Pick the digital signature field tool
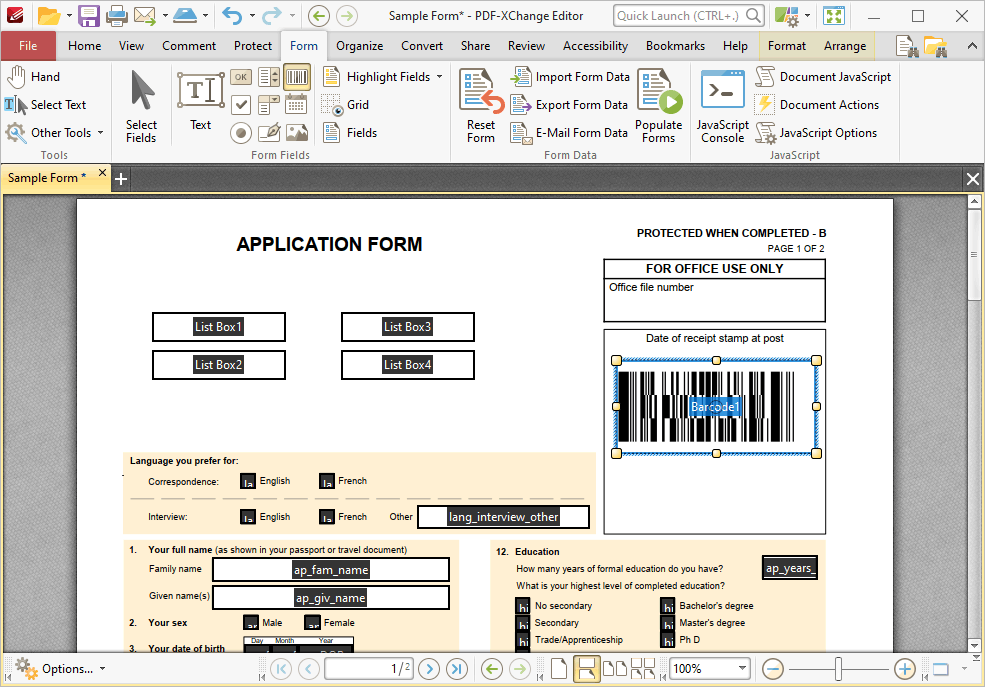 tap(269, 133)
